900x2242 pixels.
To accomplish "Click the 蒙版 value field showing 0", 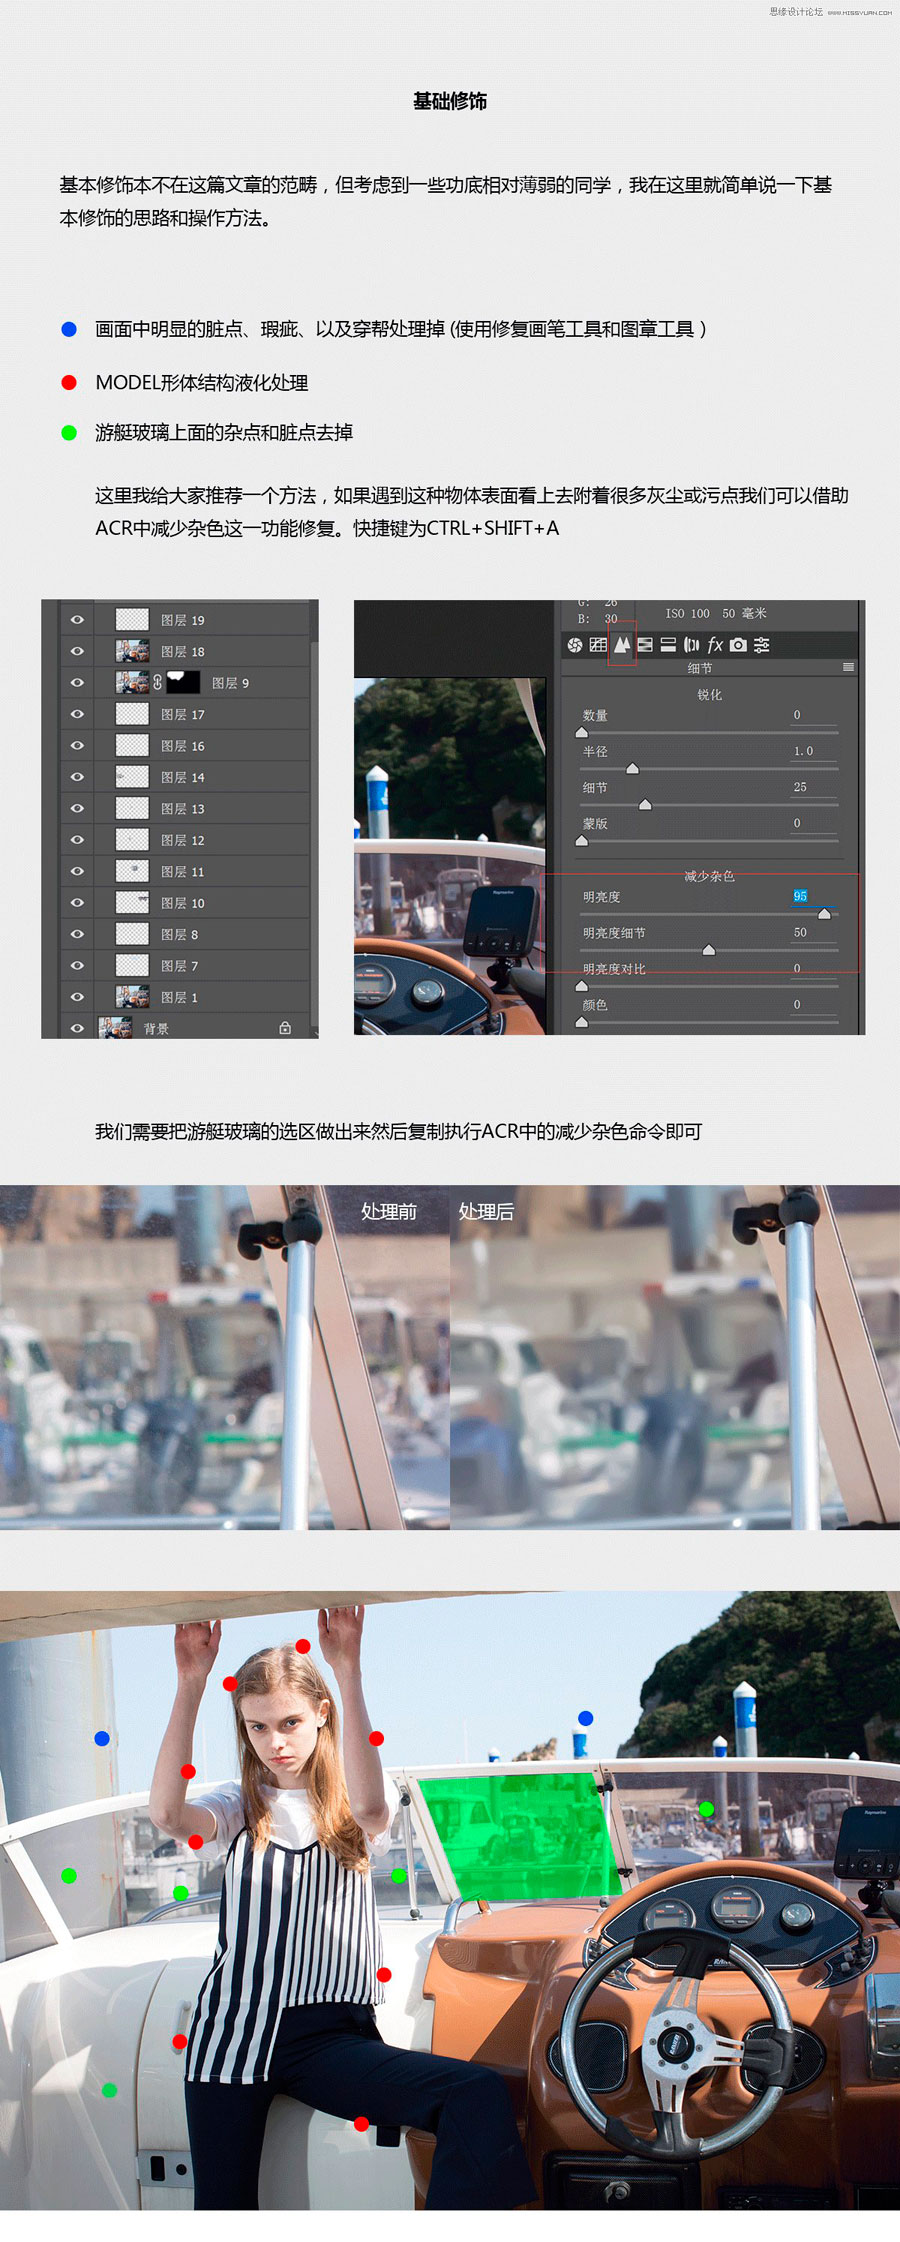I will [813, 823].
